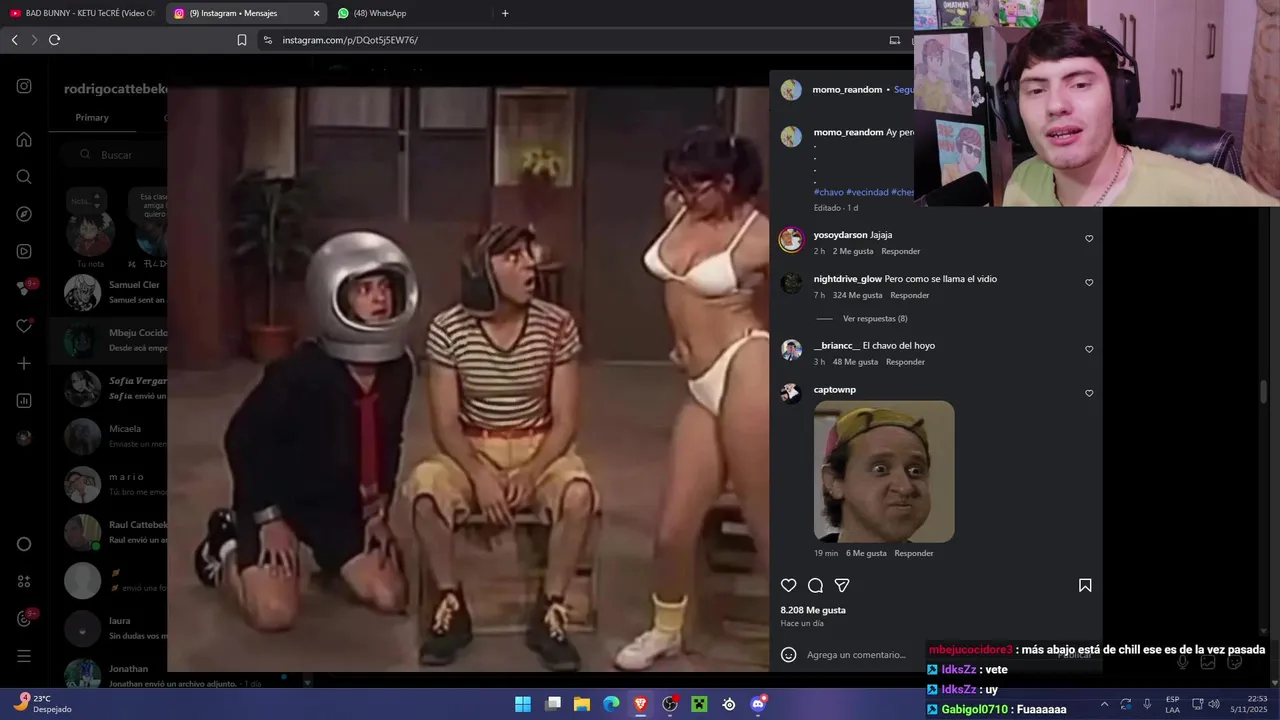
Task: Click the Agrega un comentario field
Action: 856,655
